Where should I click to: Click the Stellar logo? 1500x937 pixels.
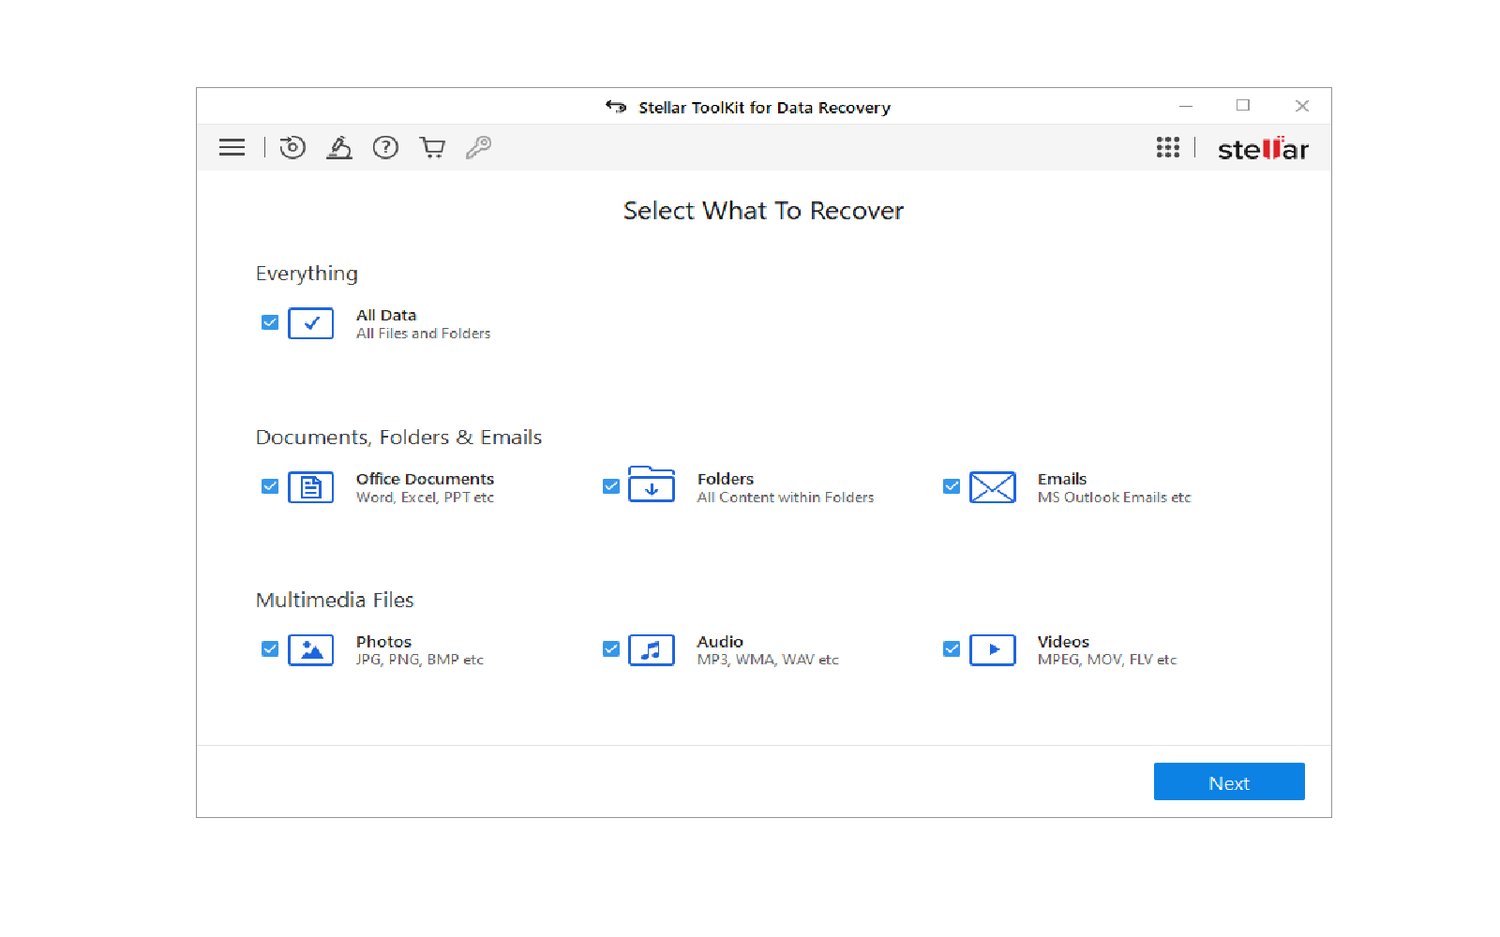[1263, 149]
